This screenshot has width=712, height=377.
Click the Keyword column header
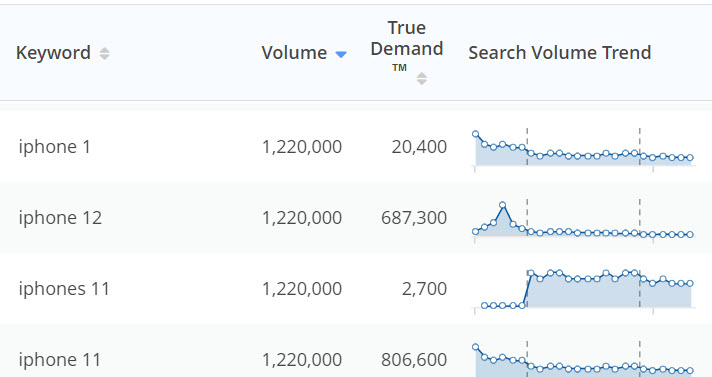pyautogui.click(x=53, y=53)
